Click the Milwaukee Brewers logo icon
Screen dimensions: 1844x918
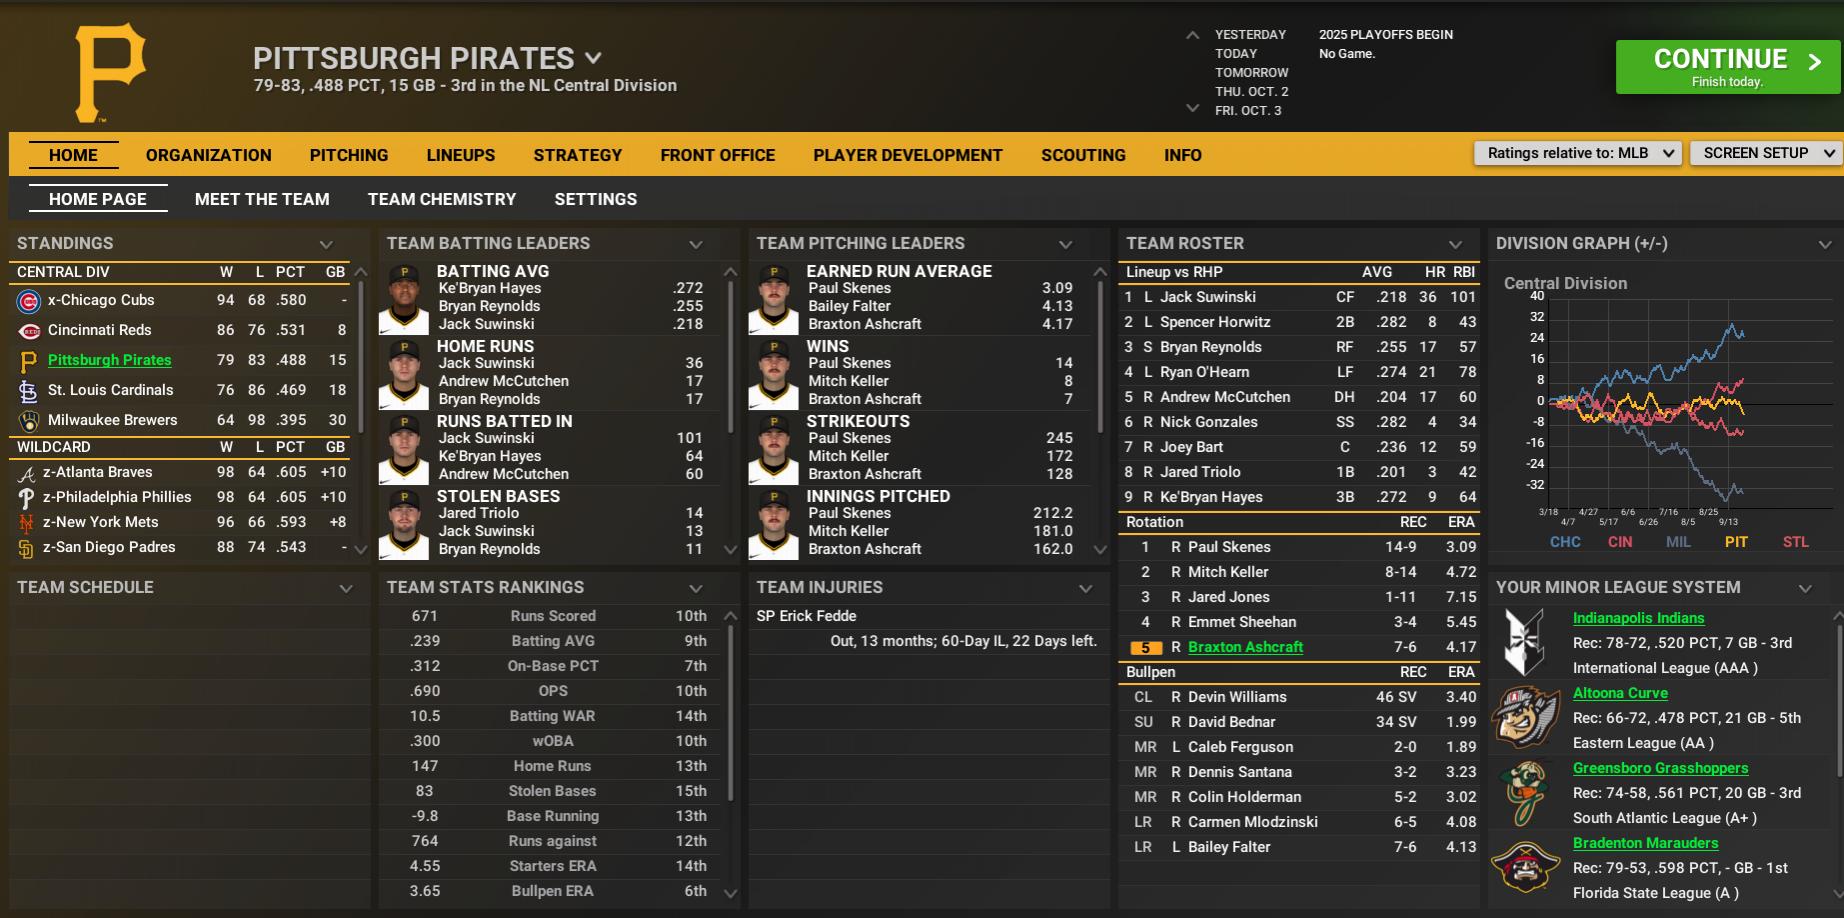[28, 421]
